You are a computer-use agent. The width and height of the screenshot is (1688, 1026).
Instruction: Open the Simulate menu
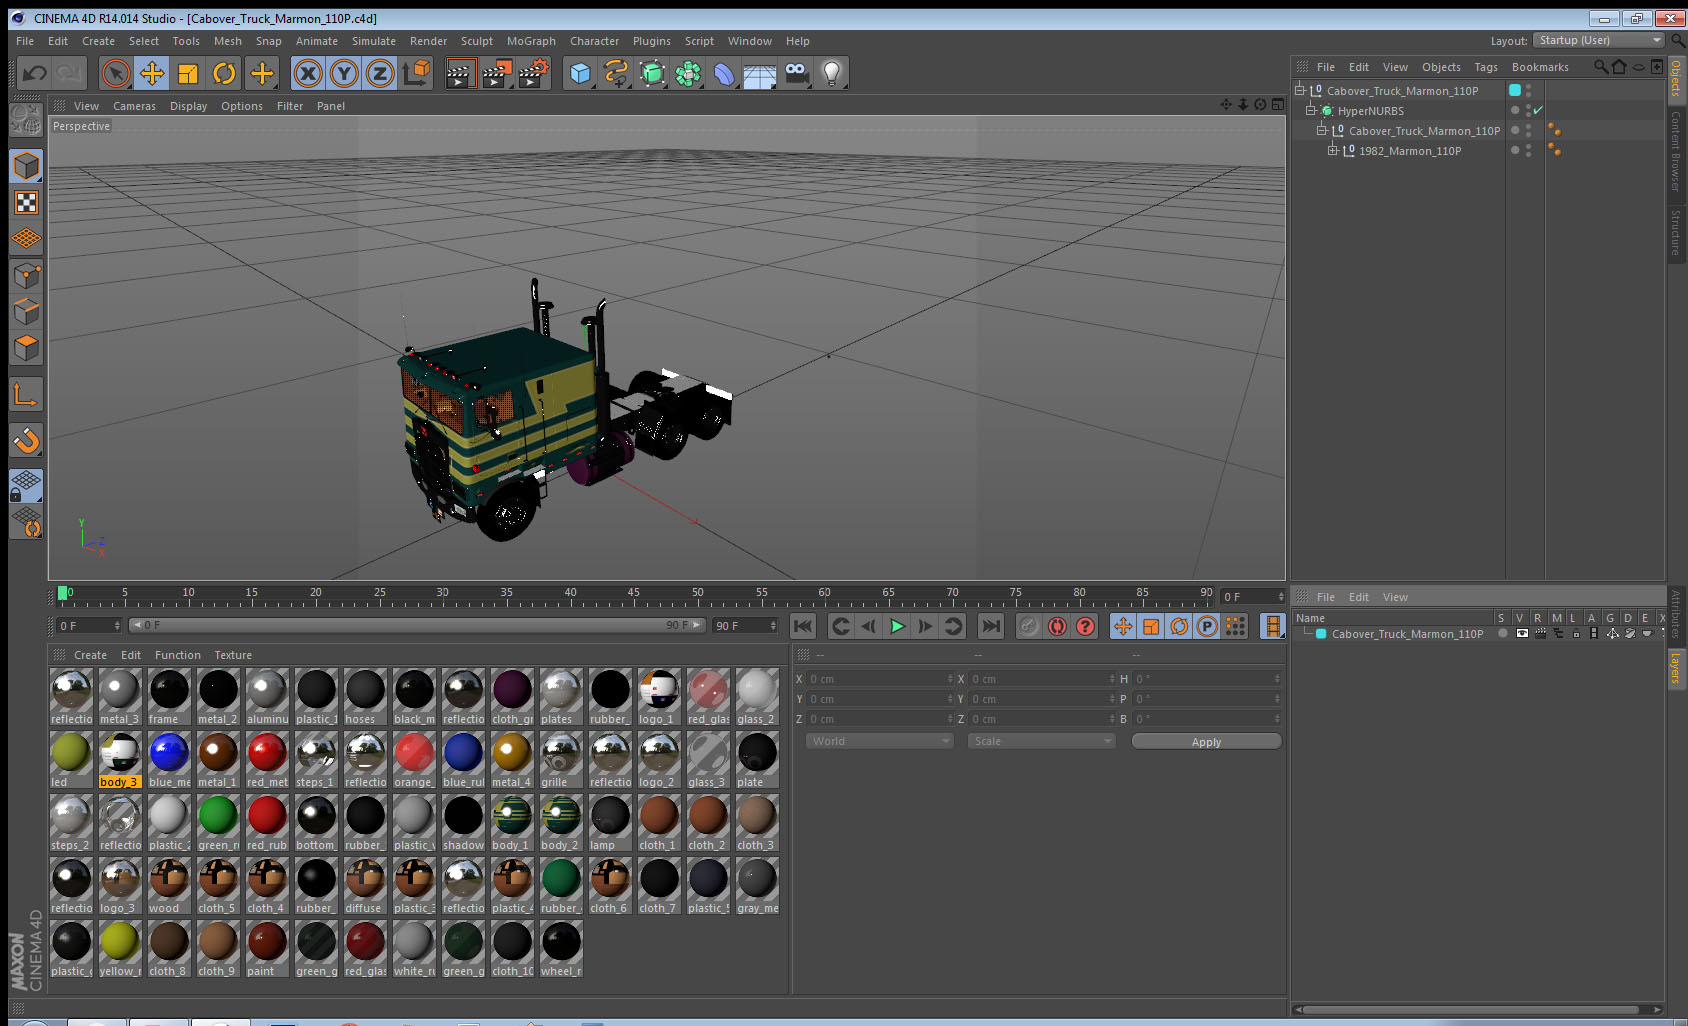(x=374, y=41)
